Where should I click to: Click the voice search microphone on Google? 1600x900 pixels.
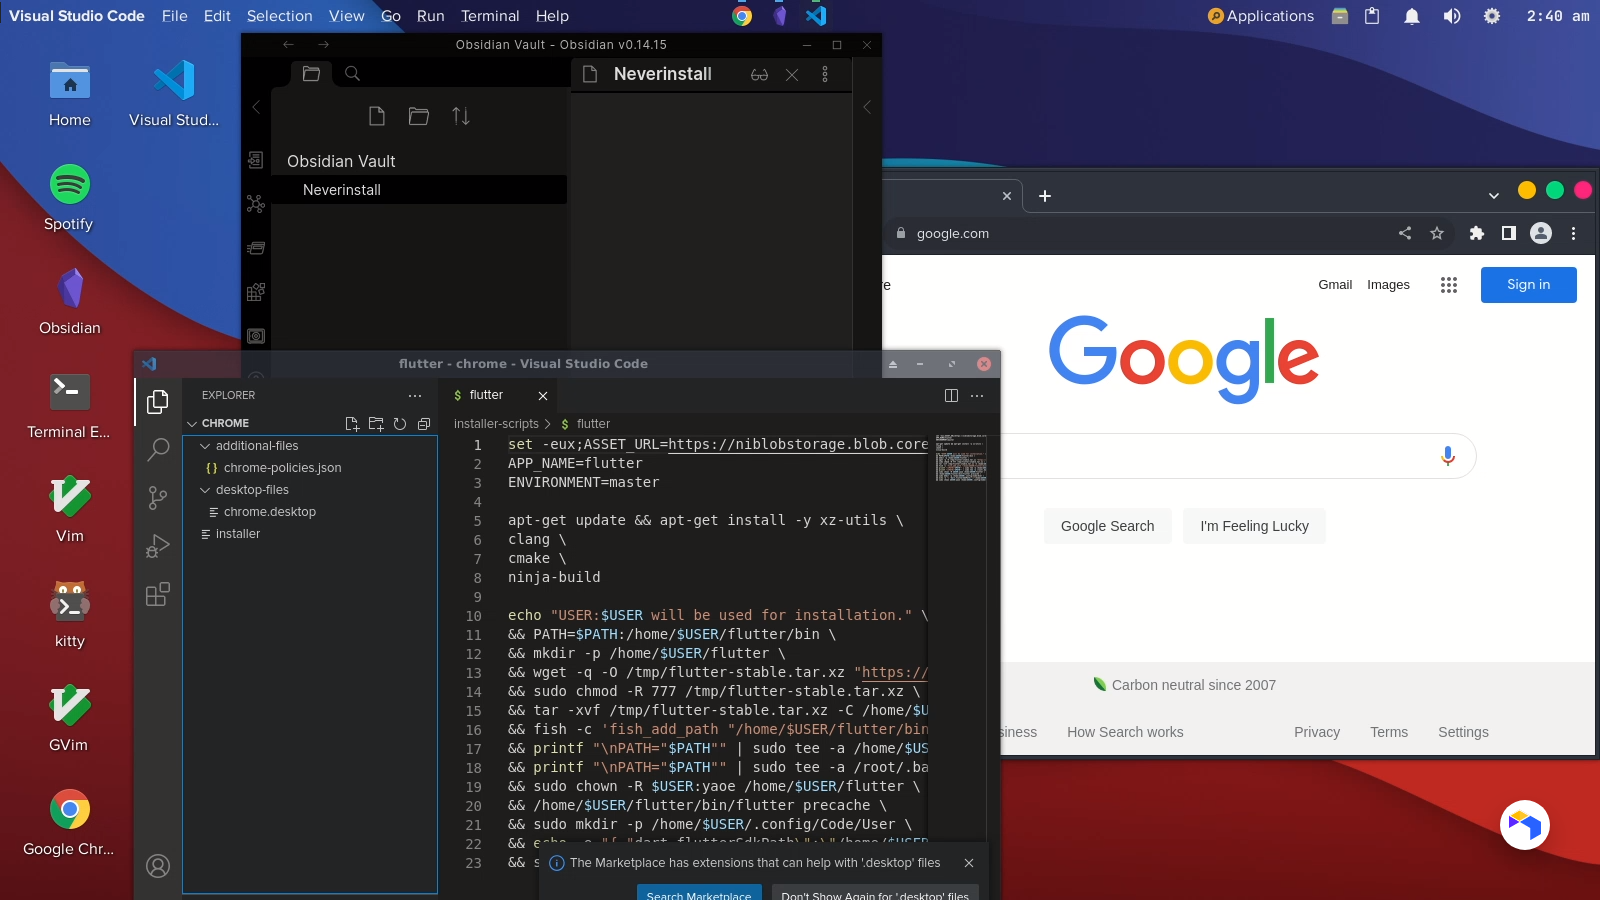[x=1447, y=456]
